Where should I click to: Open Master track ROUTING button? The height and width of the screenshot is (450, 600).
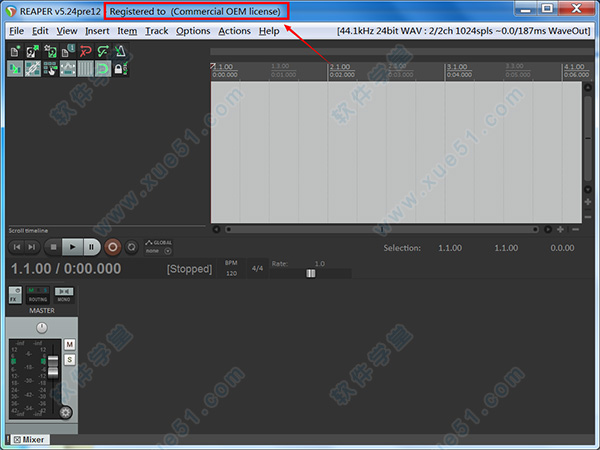point(38,294)
